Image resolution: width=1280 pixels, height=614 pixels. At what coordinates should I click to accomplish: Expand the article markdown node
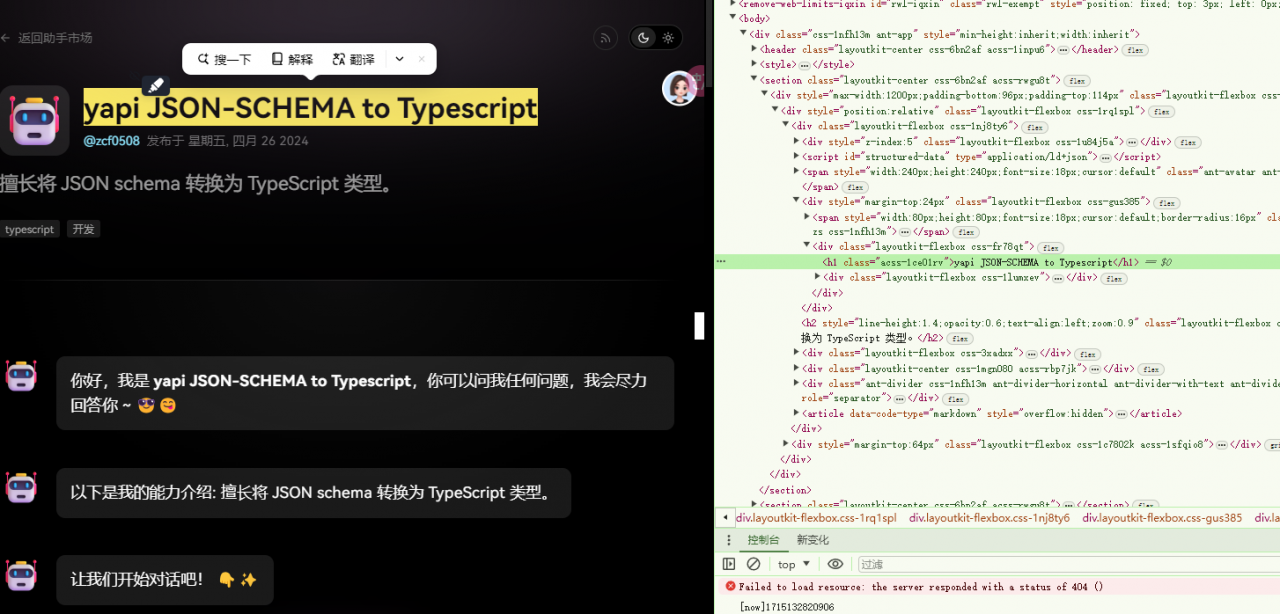click(x=797, y=413)
